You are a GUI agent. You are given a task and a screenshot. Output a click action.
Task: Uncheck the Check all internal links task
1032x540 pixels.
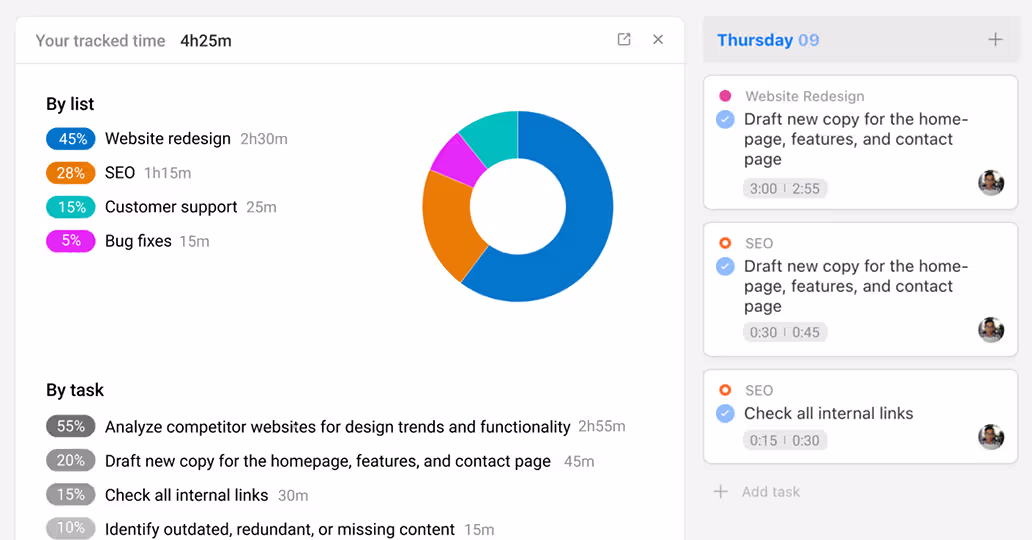[725, 414]
